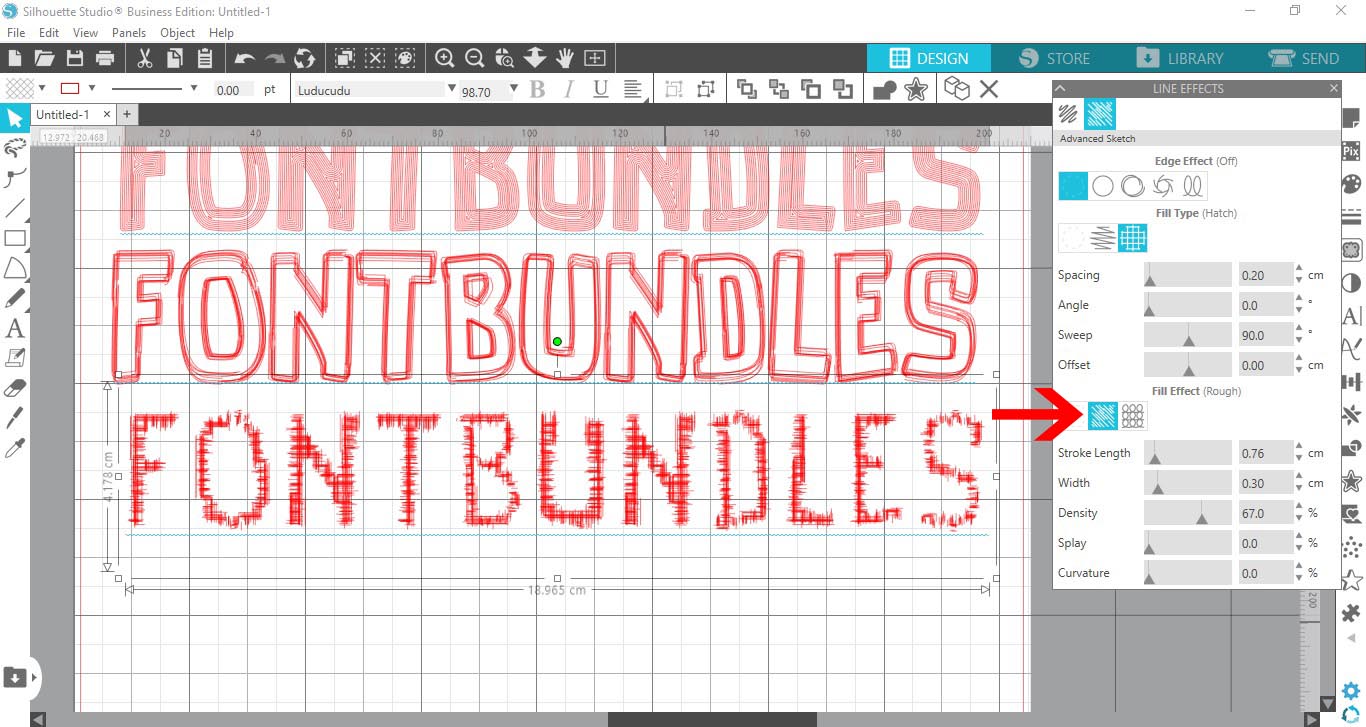The width and height of the screenshot is (1366, 727).
Task: Open the File menu
Action: pyautogui.click(x=16, y=32)
